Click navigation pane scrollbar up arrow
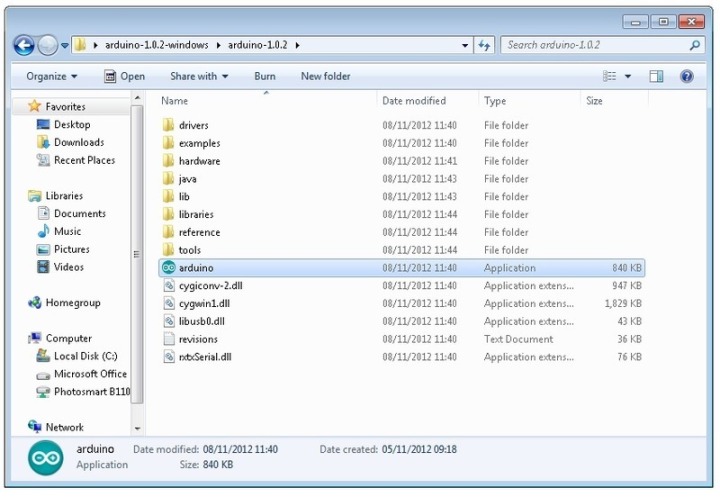Image resolution: width=720 pixels, height=497 pixels. tap(137, 98)
